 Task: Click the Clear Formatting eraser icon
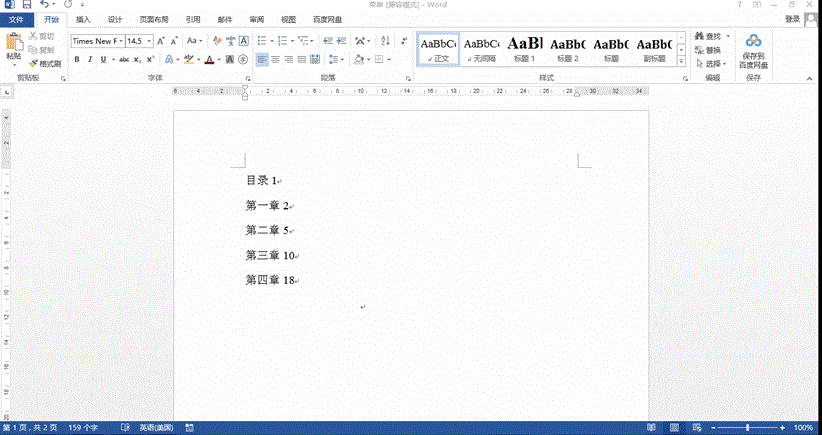point(217,41)
